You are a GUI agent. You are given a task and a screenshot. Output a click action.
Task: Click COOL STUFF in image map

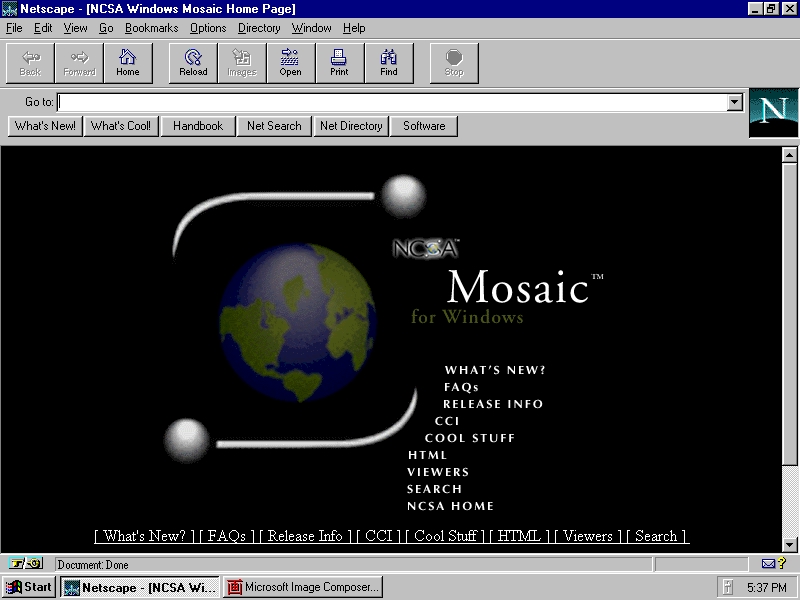(x=470, y=438)
